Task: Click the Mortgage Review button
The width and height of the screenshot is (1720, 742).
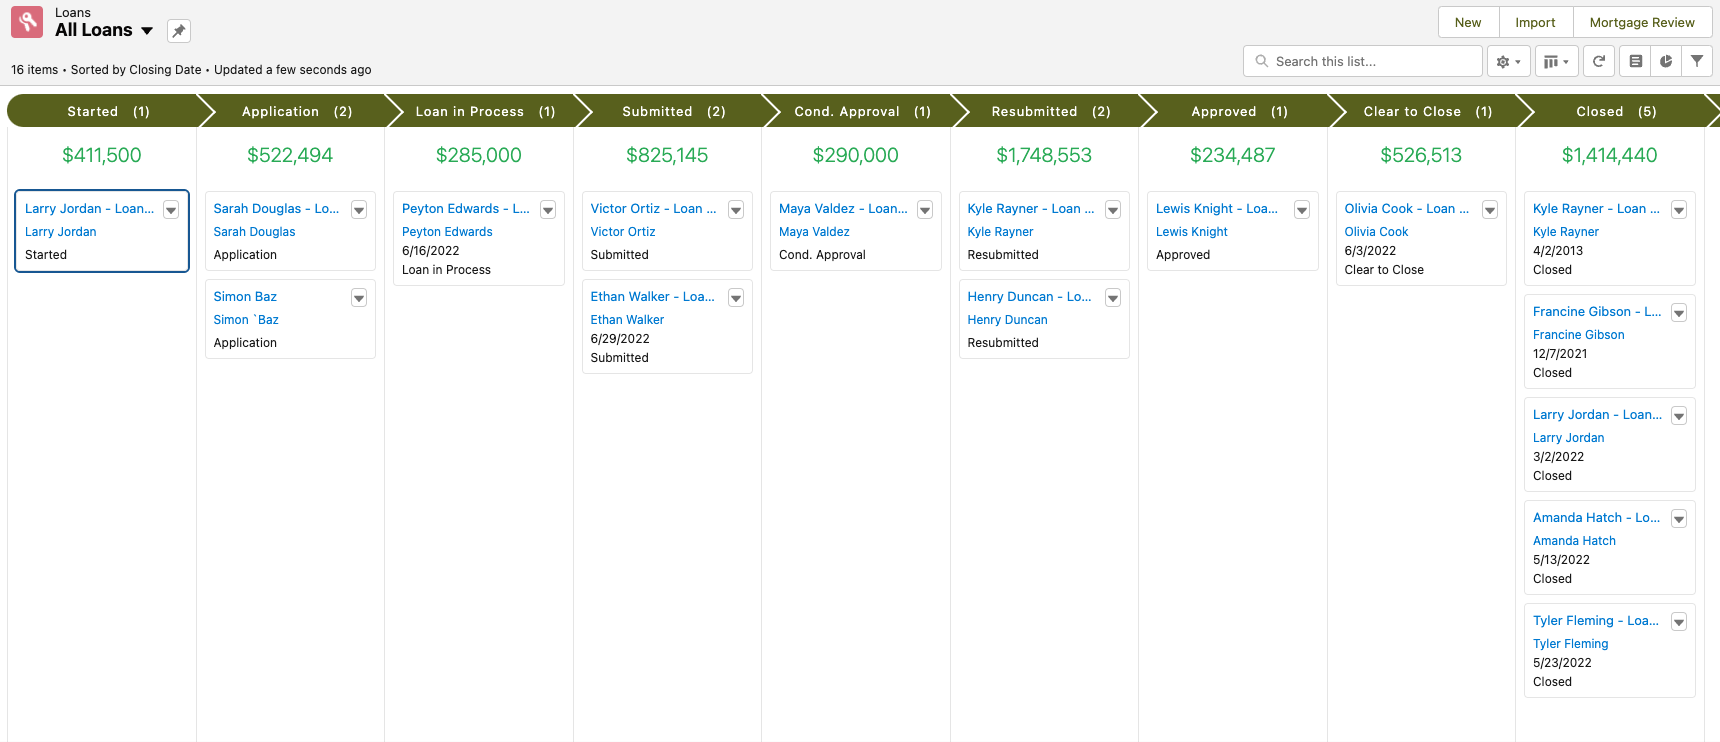Action: (1642, 22)
